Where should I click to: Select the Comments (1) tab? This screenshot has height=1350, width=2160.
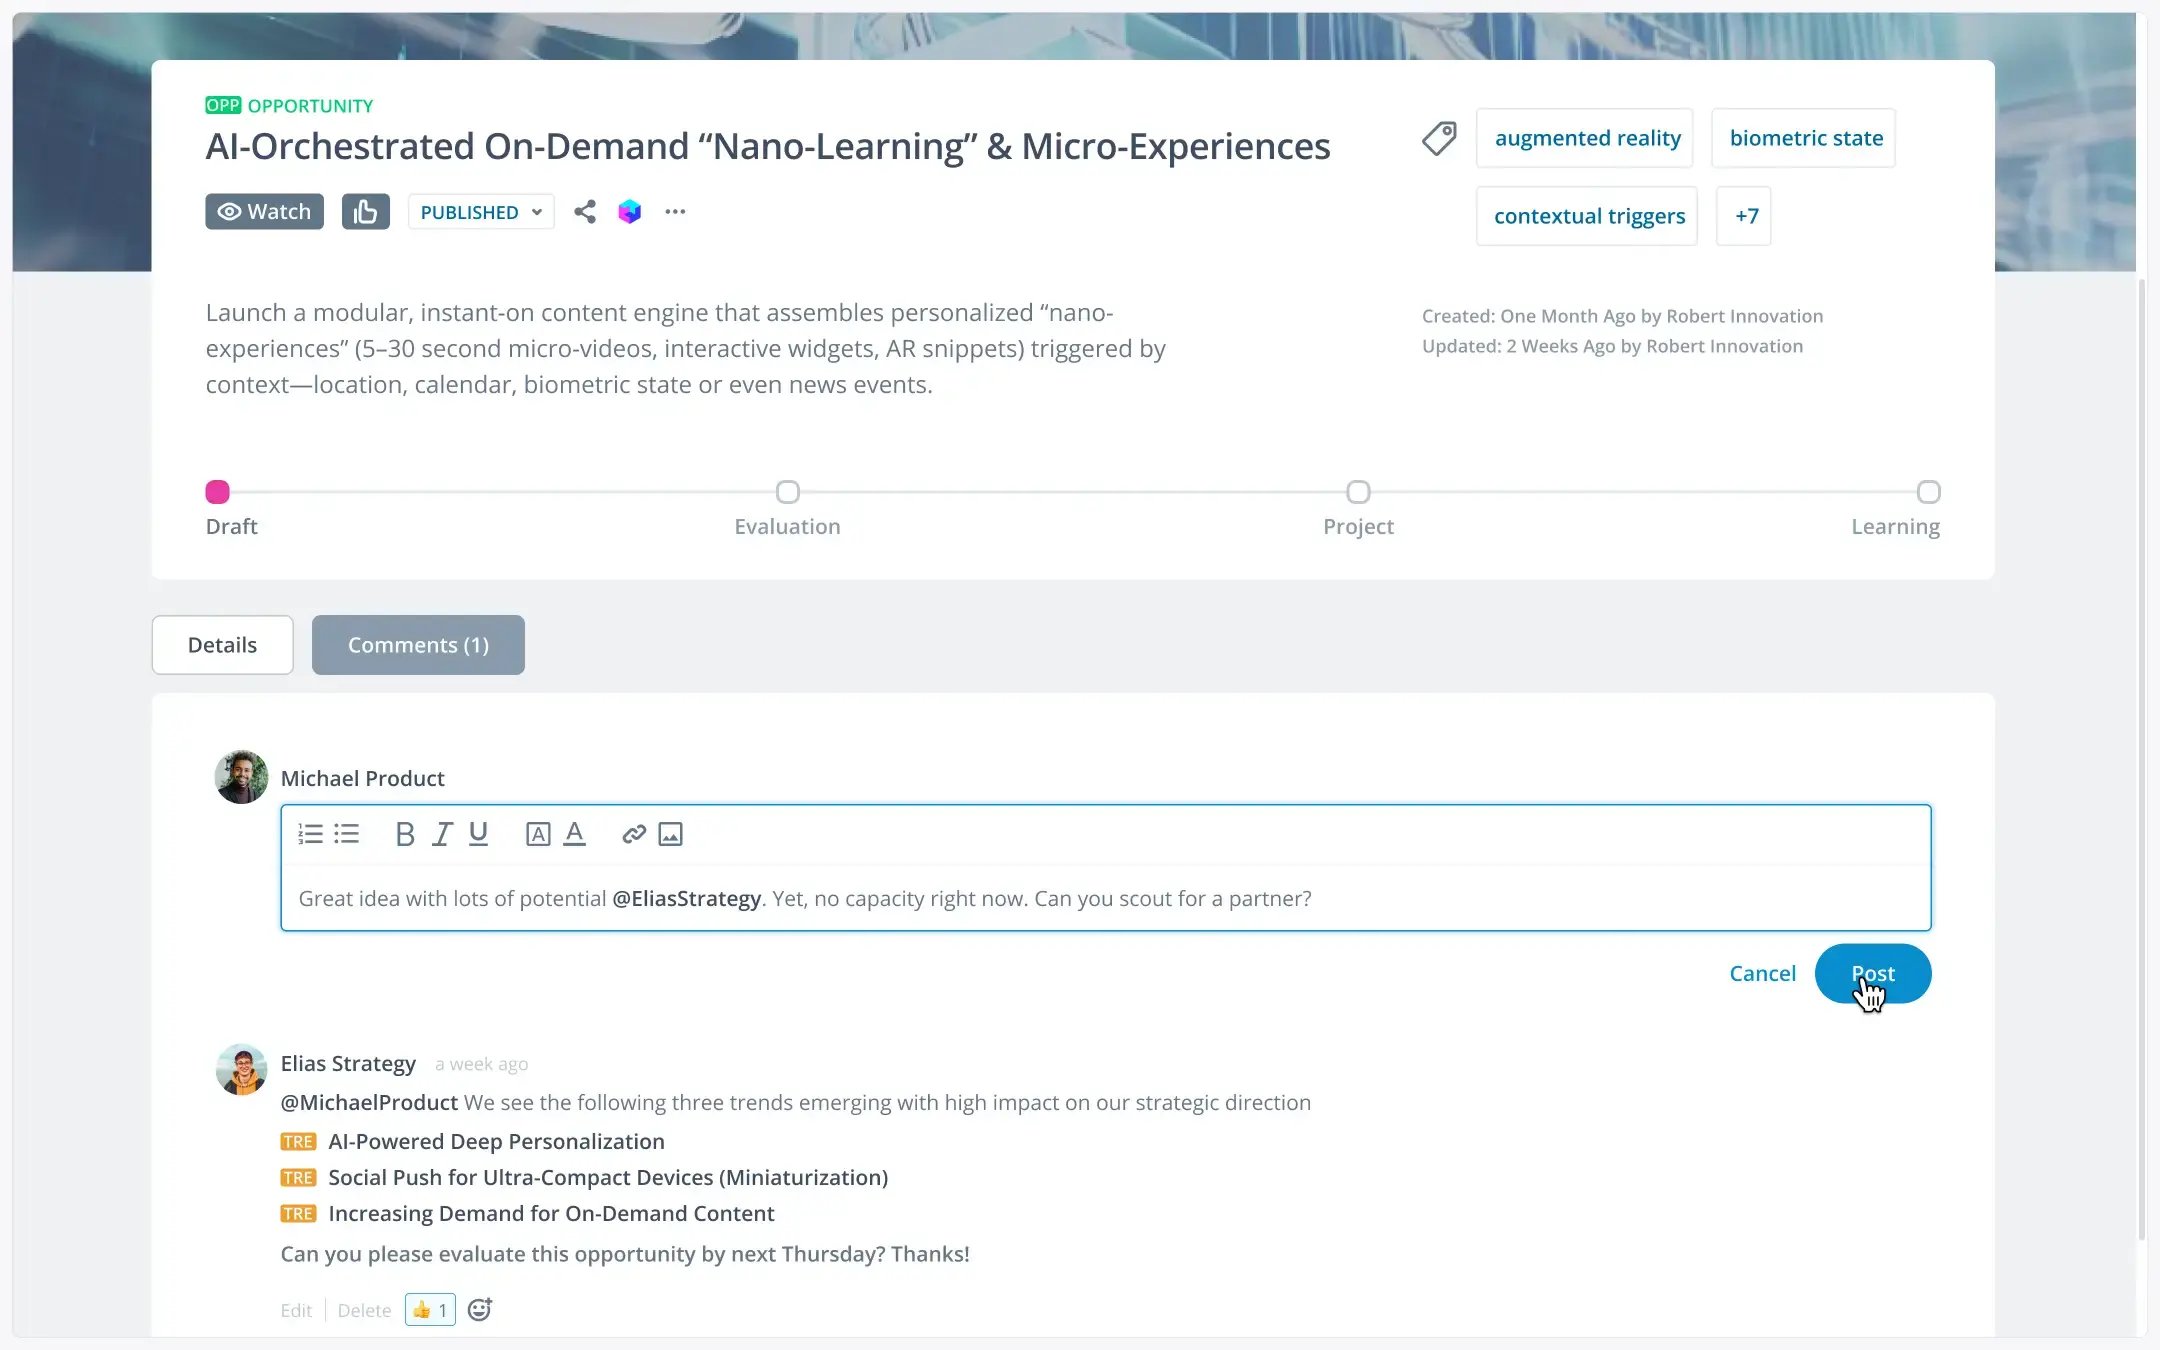(418, 645)
